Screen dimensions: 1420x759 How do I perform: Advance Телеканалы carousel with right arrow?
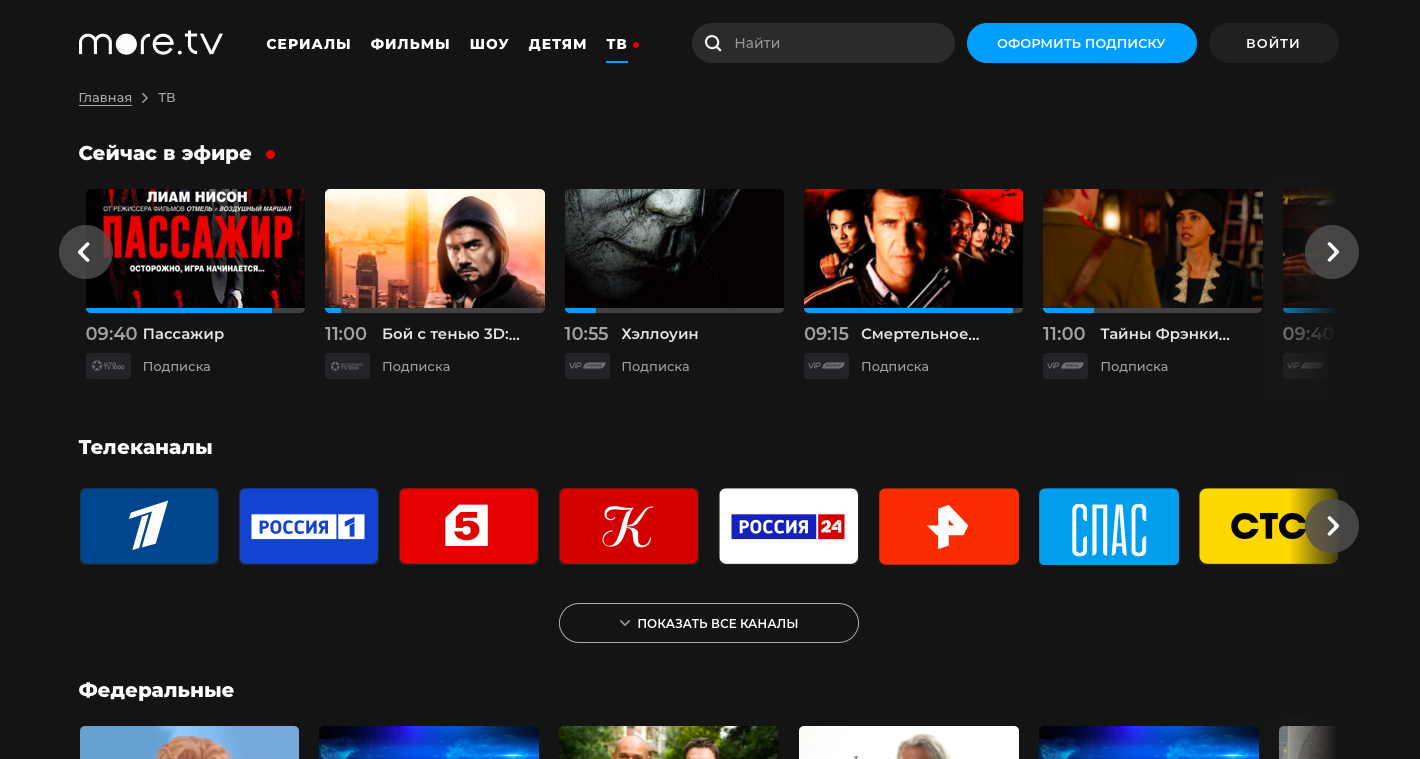pyautogui.click(x=1332, y=526)
